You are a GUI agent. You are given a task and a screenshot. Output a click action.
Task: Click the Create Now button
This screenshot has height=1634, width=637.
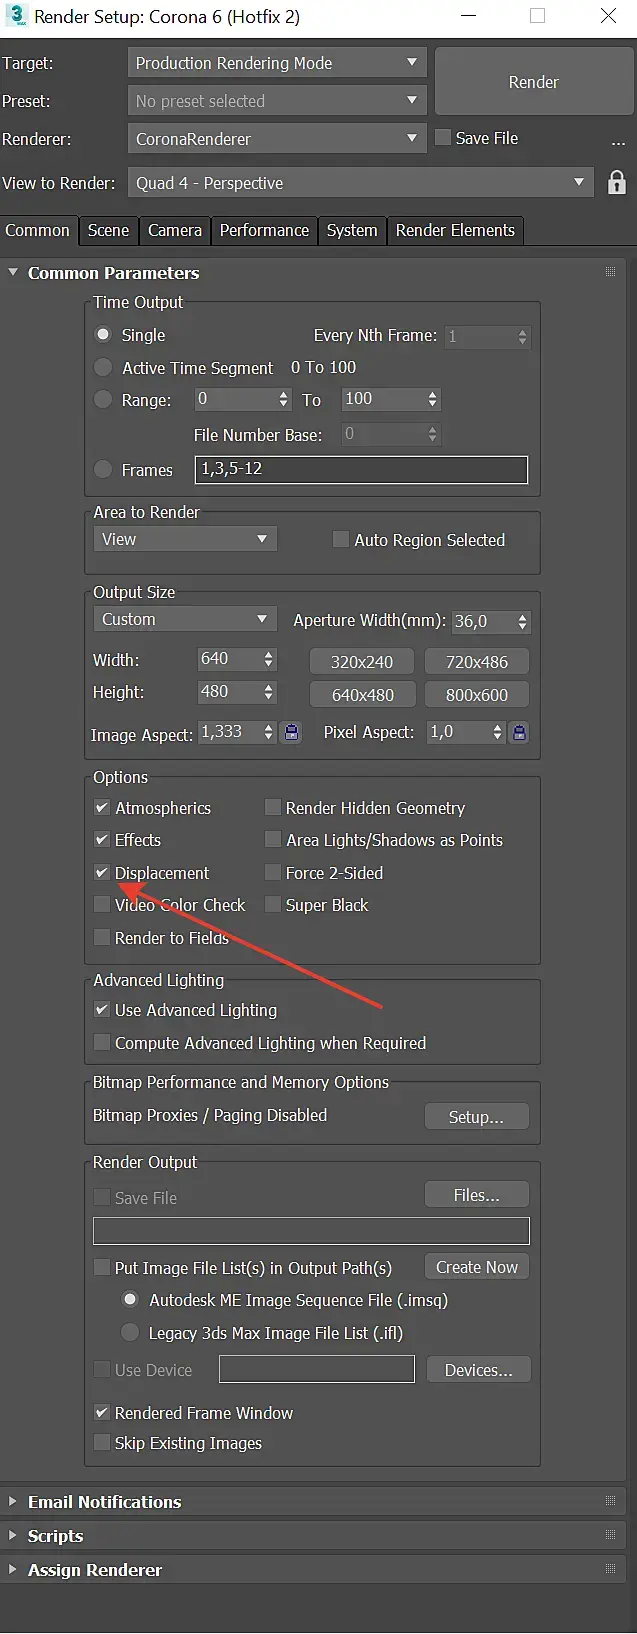(x=477, y=1267)
